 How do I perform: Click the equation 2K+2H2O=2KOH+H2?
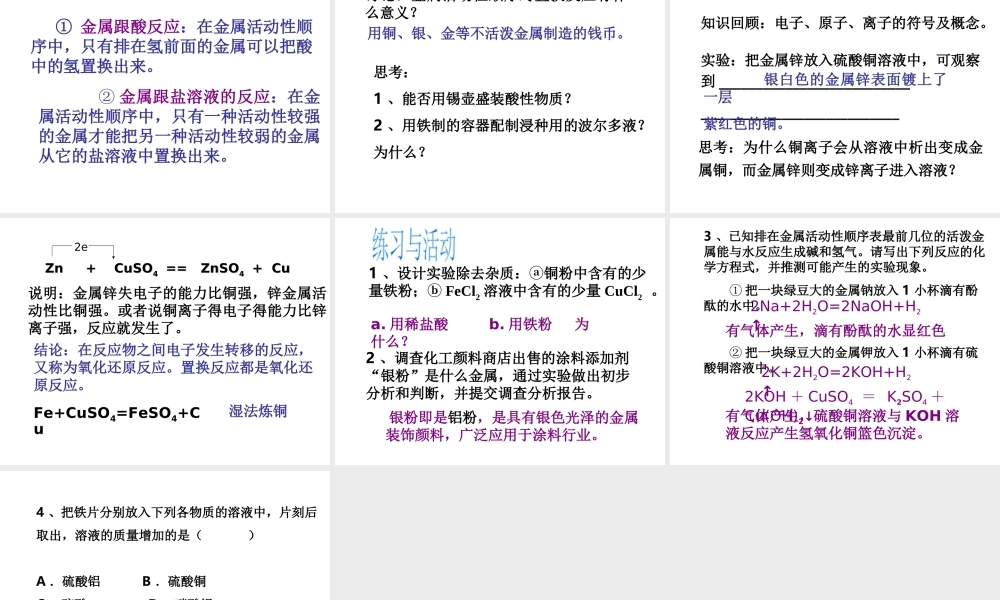tap(836, 373)
